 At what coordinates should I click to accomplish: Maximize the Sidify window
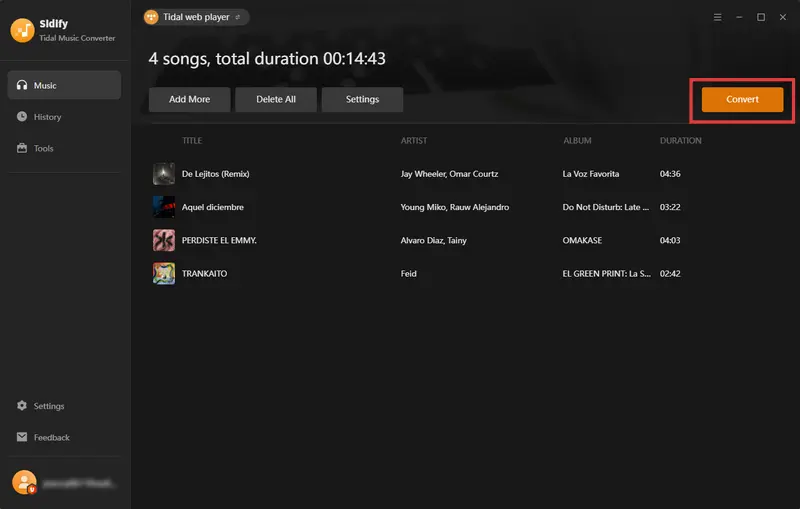click(x=761, y=17)
